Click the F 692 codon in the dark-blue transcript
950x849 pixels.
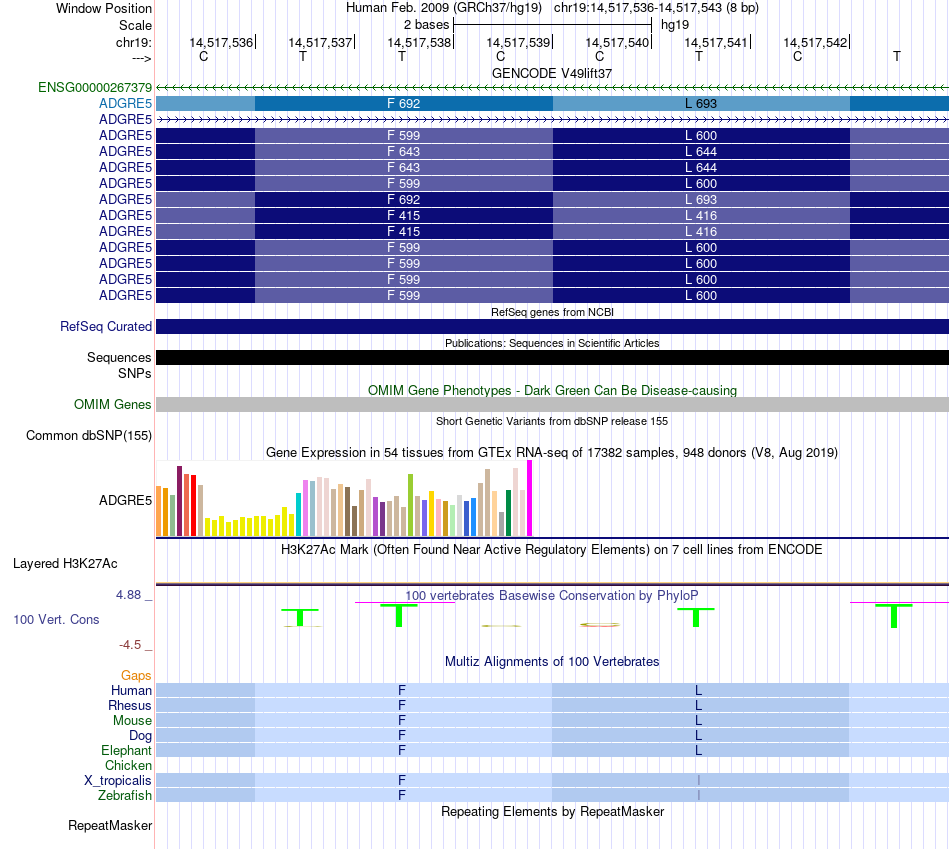[404, 199]
